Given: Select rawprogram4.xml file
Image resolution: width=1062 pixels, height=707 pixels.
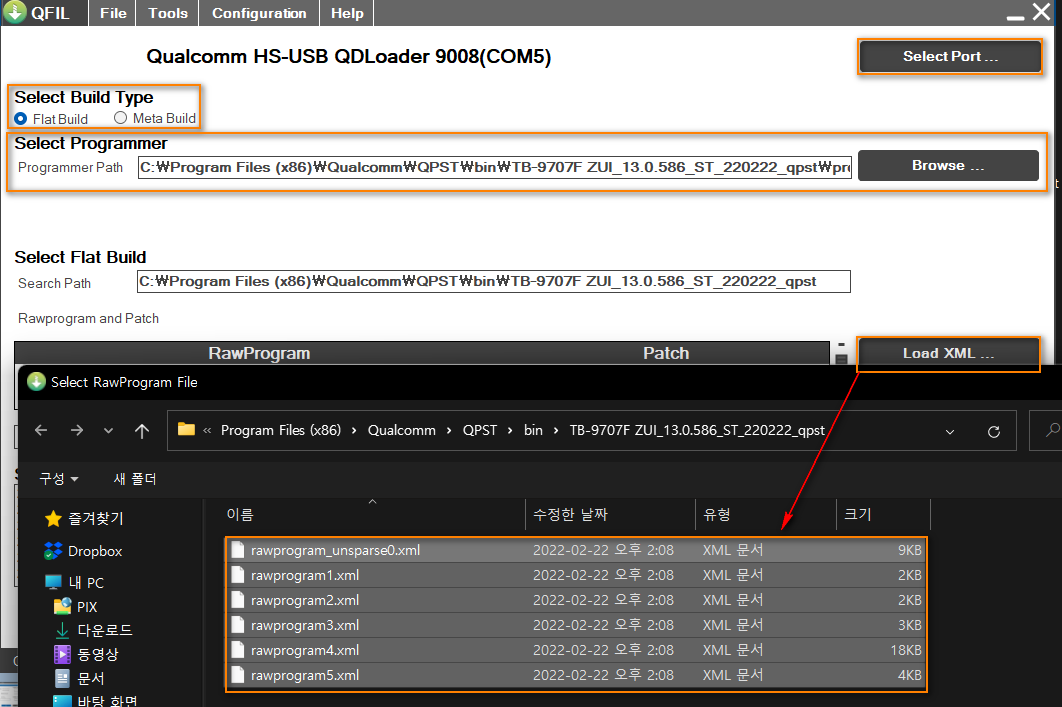Looking at the screenshot, I should click(x=576, y=650).
